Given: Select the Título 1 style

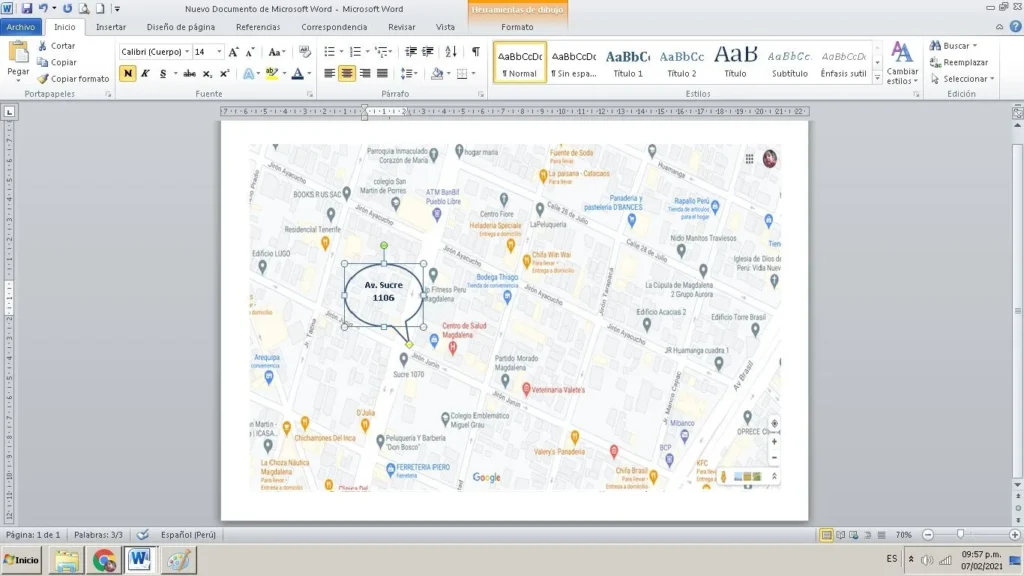Looking at the screenshot, I should click(628, 63).
